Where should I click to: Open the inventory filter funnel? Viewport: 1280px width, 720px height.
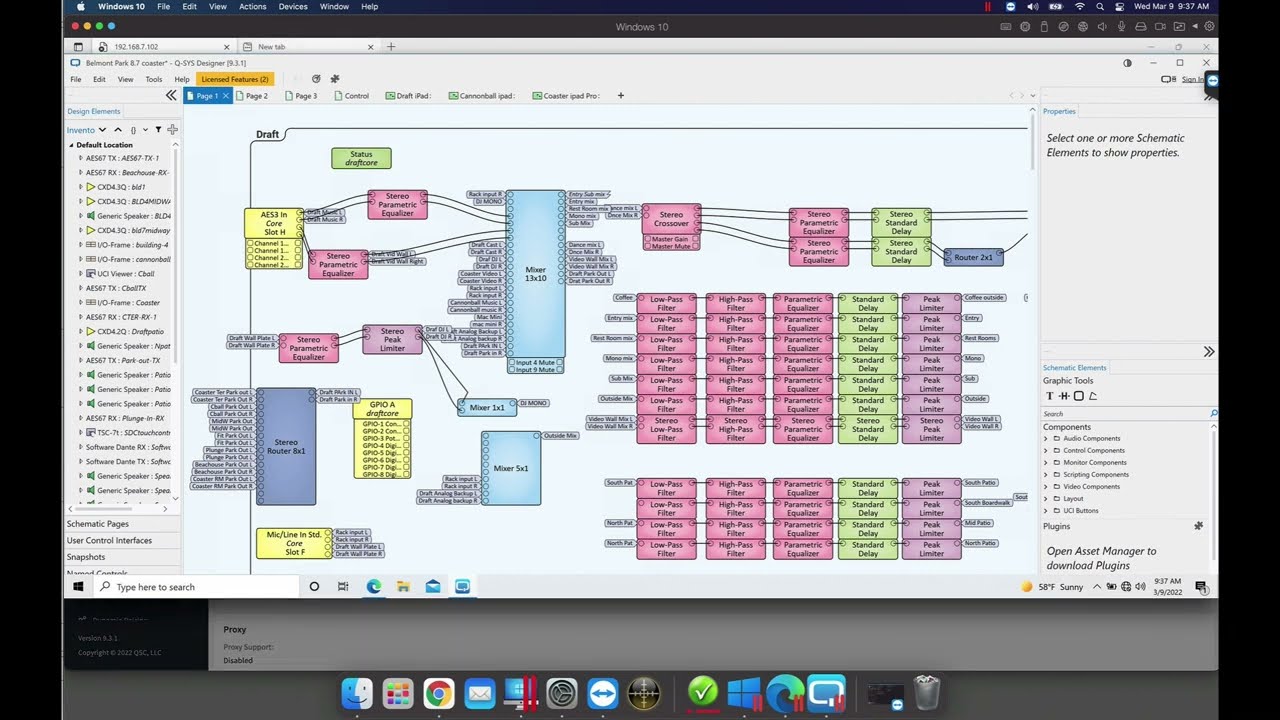point(158,130)
